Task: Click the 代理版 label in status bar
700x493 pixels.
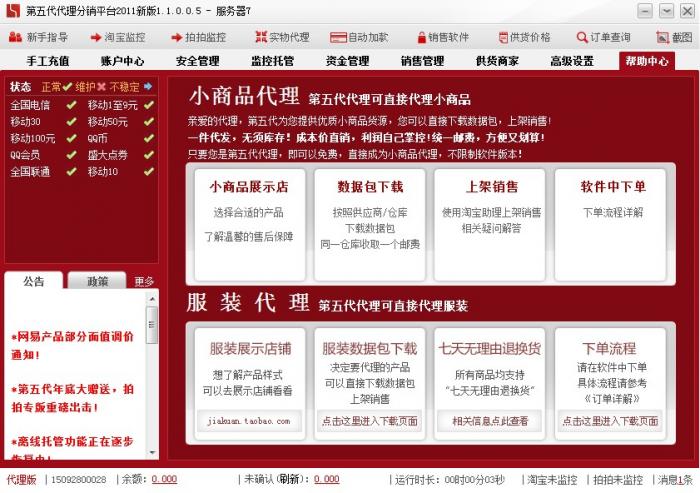Action: pos(21,480)
